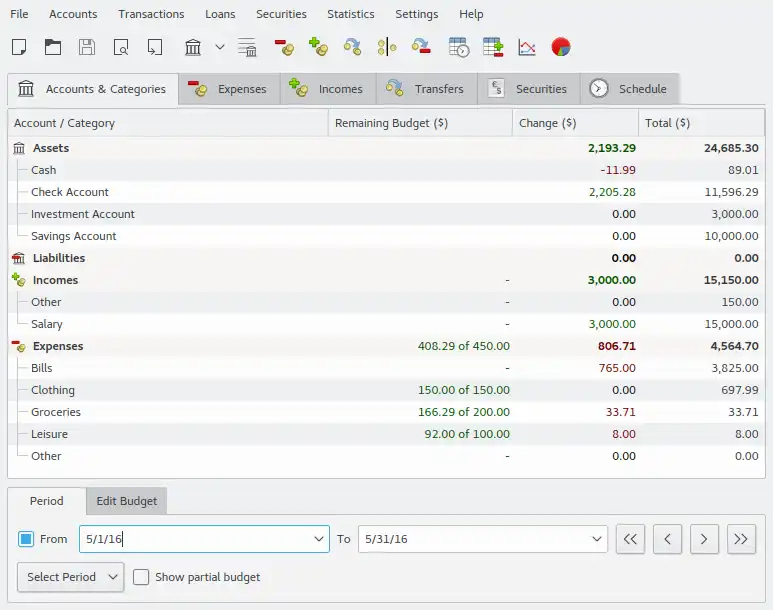Select the Clothing category row
The height and width of the screenshot is (610, 773).
[386, 390]
